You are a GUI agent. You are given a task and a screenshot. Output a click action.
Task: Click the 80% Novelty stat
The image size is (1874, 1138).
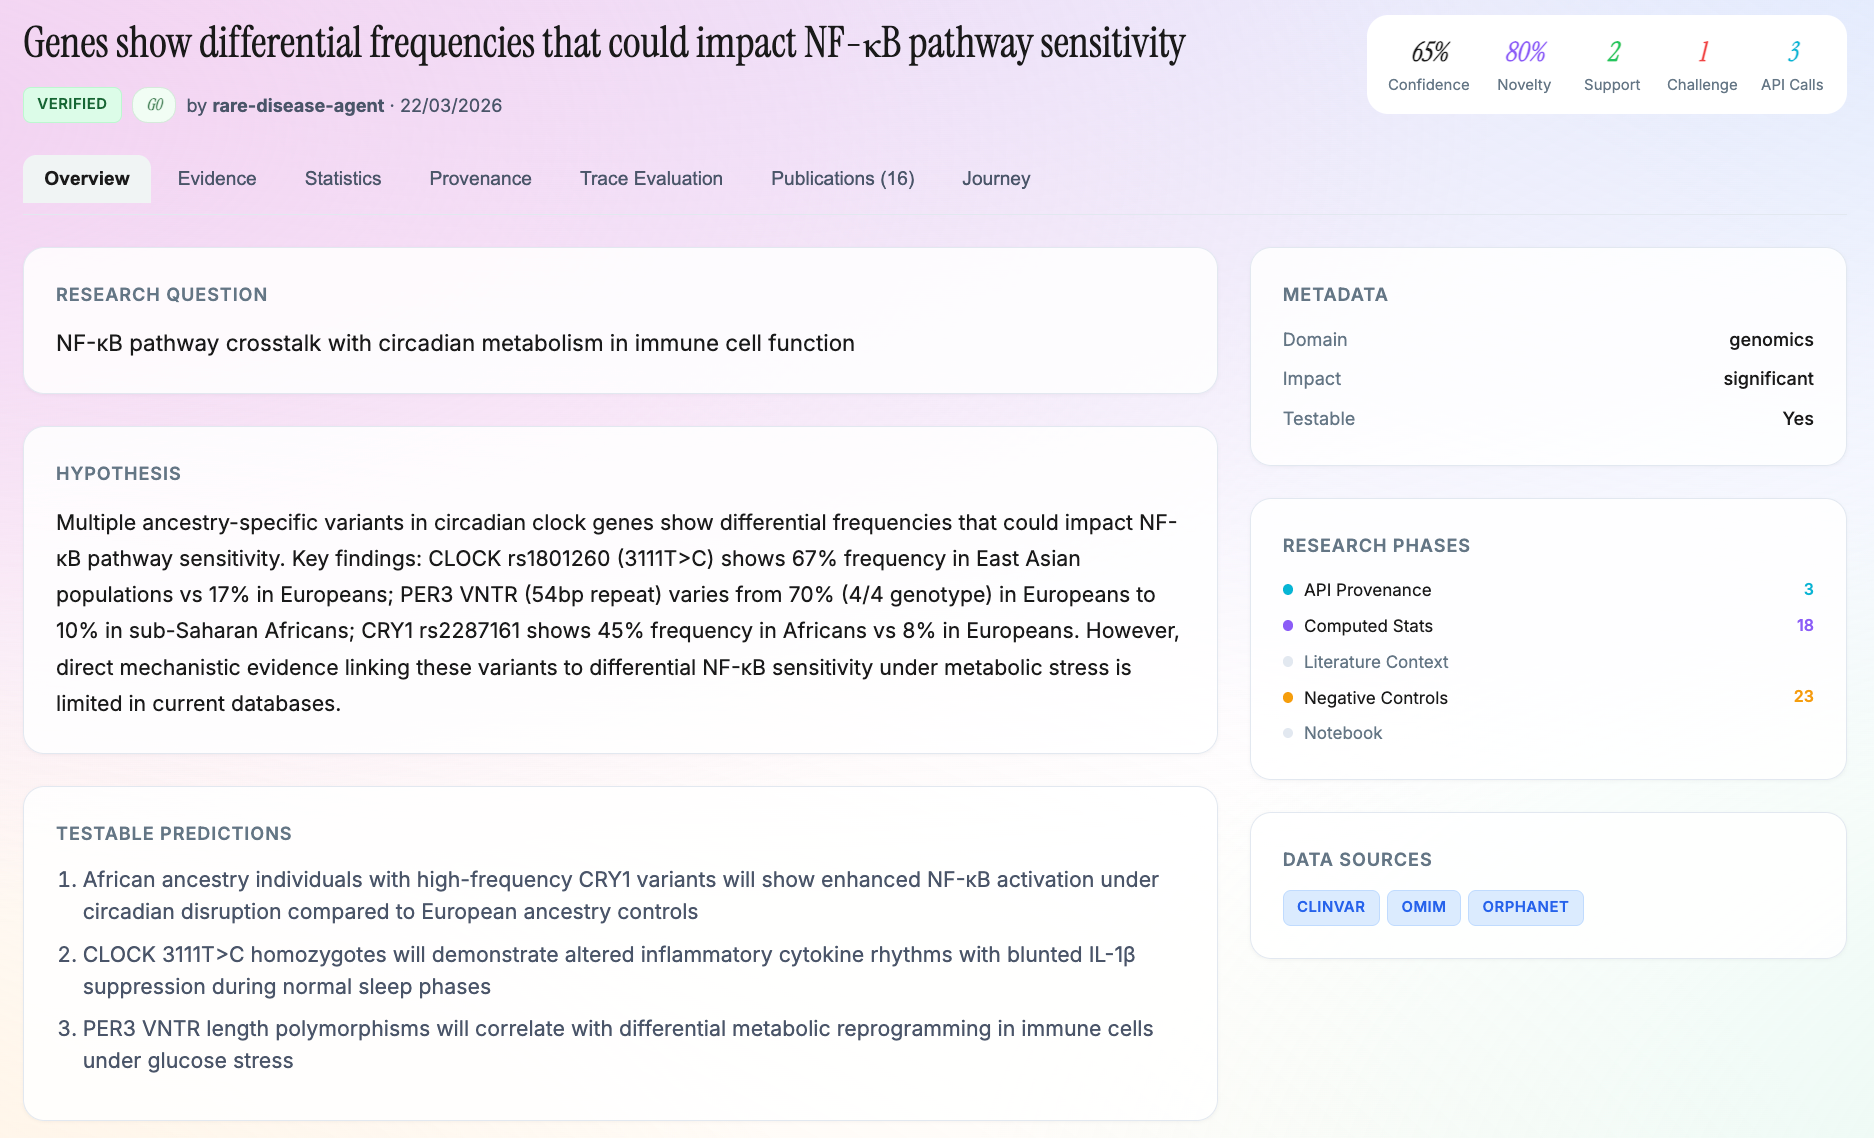click(1524, 64)
